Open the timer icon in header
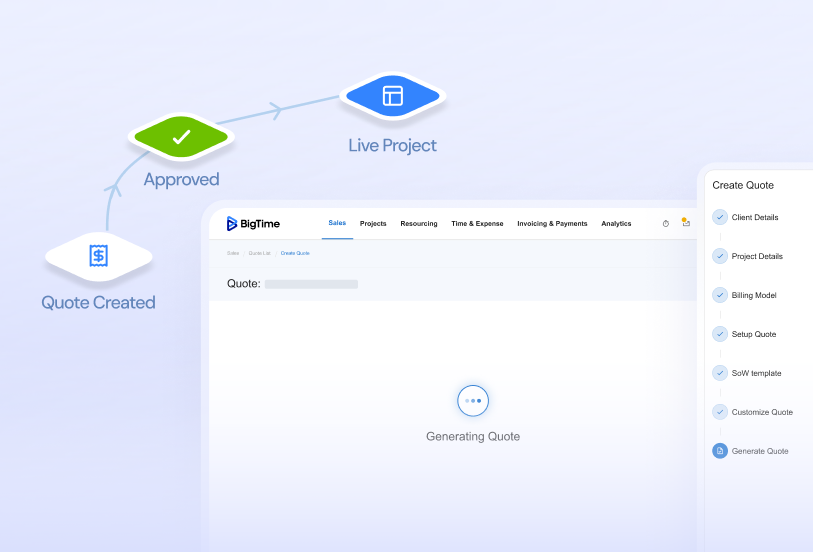The width and height of the screenshot is (813, 552). click(666, 224)
